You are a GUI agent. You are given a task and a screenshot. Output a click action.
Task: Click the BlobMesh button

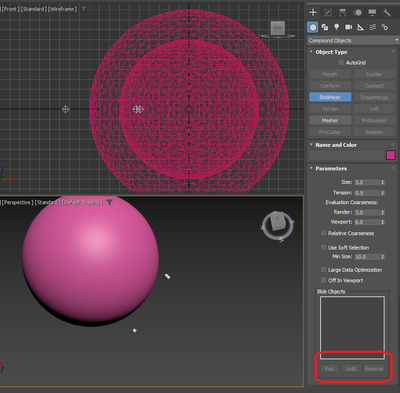coord(330,97)
